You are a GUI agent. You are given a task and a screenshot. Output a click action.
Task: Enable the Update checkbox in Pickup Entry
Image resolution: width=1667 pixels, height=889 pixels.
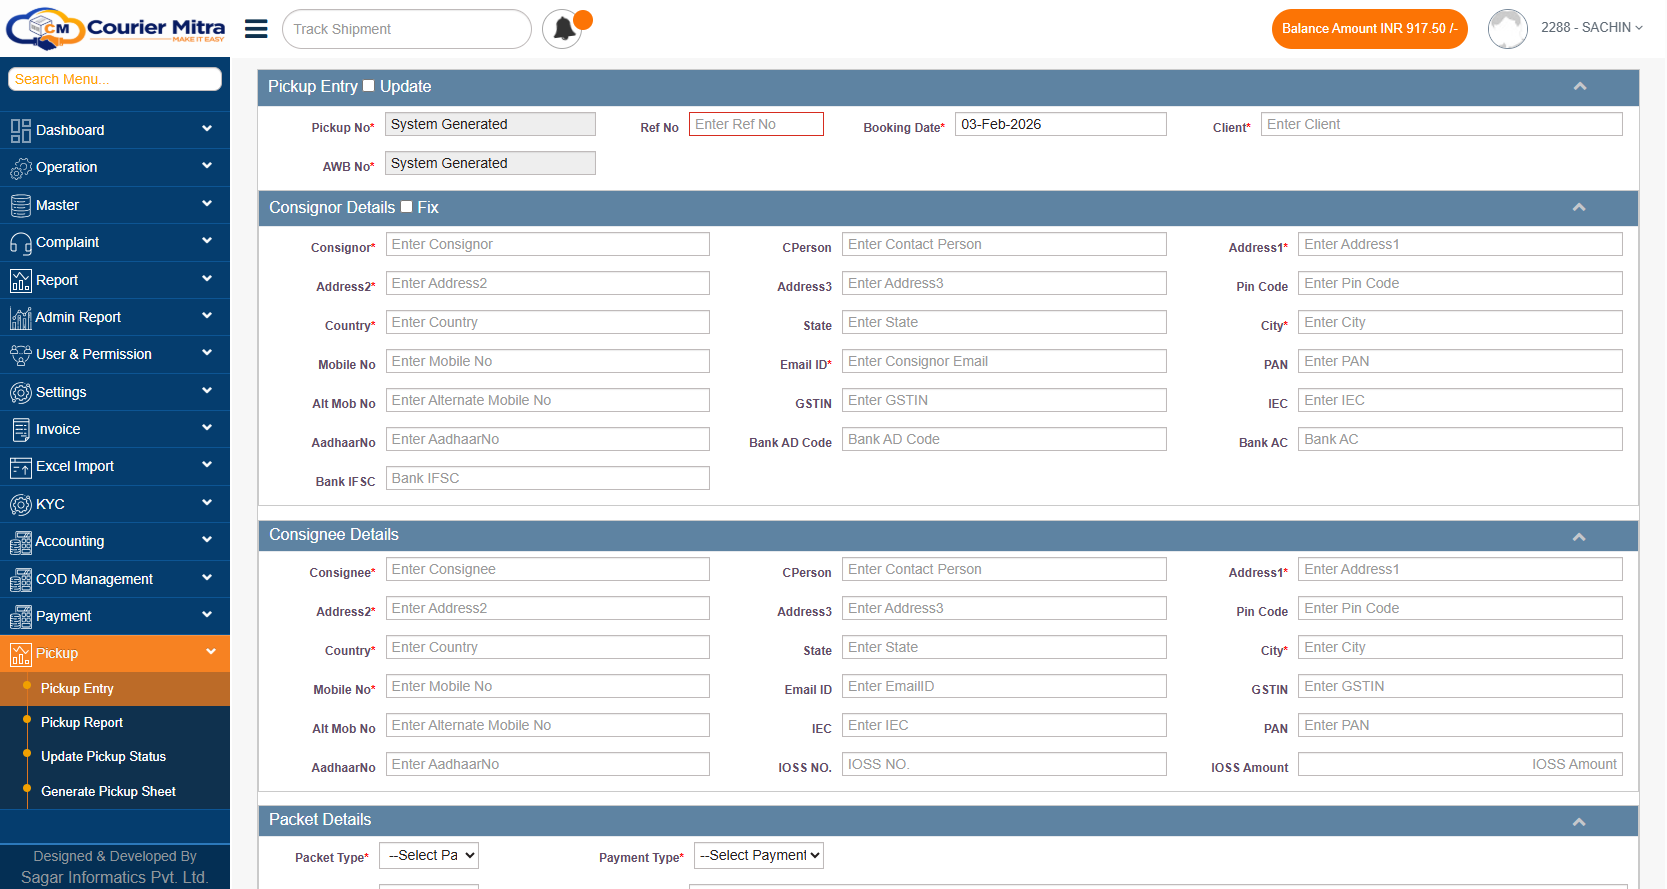(x=369, y=86)
